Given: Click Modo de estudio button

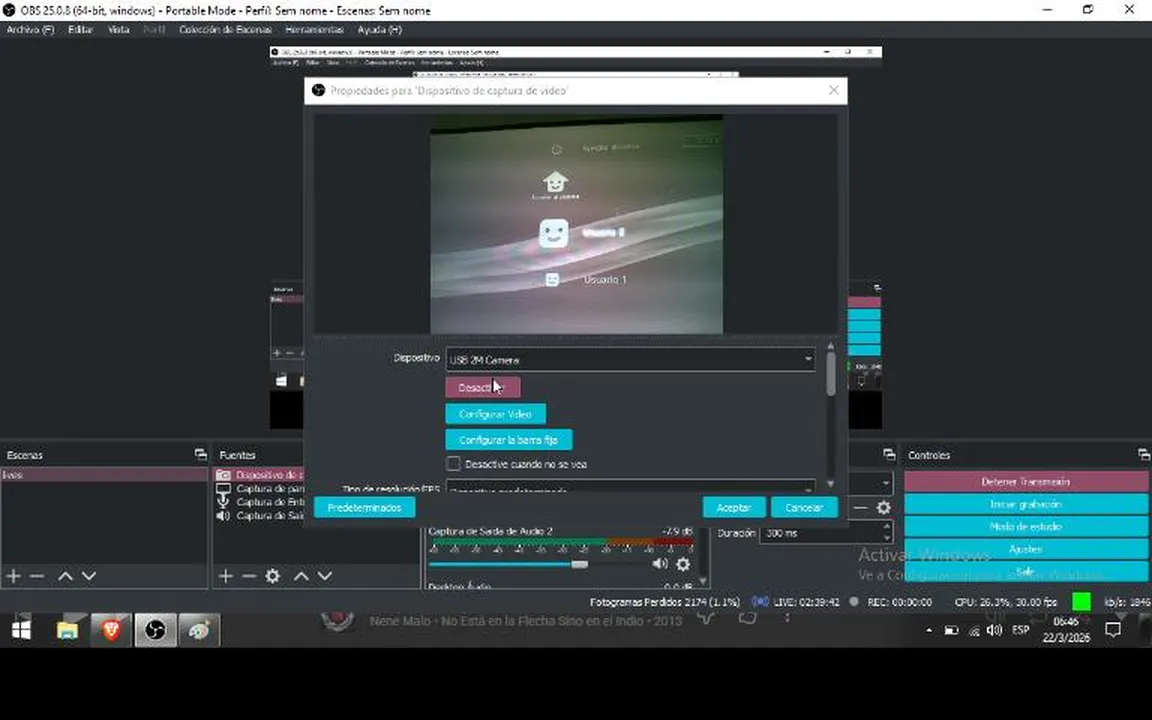Looking at the screenshot, I should 1026,527.
